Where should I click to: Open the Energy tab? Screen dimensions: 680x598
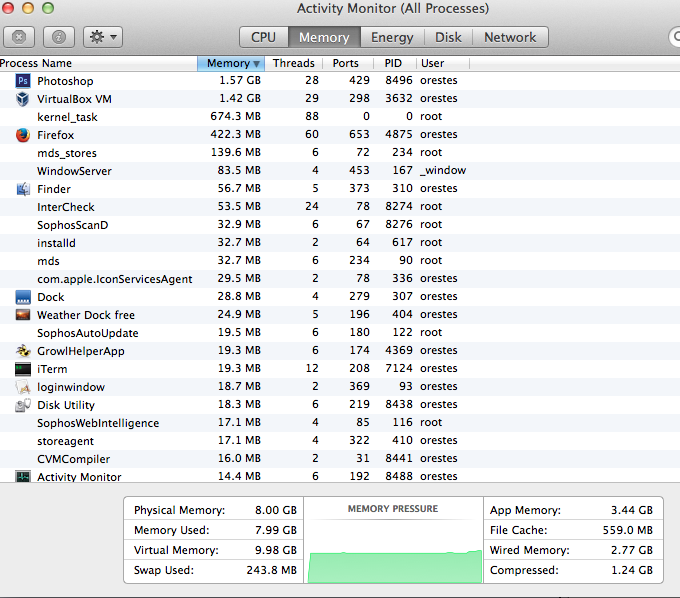coord(392,37)
